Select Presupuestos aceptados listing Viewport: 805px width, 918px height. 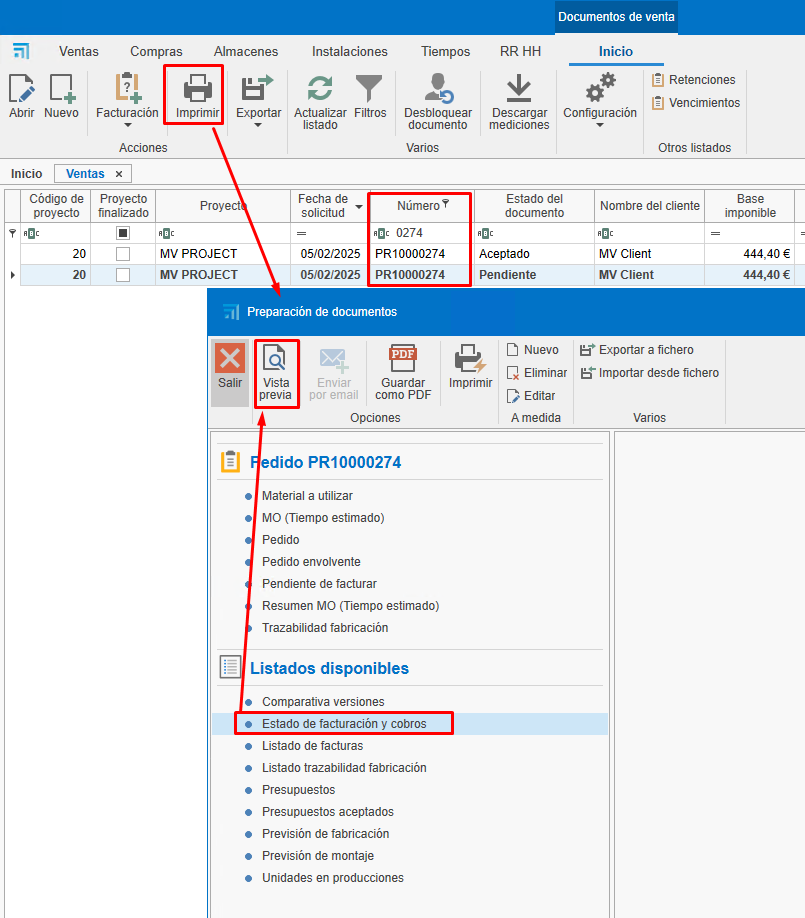pyautogui.click(x=328, y=812)
